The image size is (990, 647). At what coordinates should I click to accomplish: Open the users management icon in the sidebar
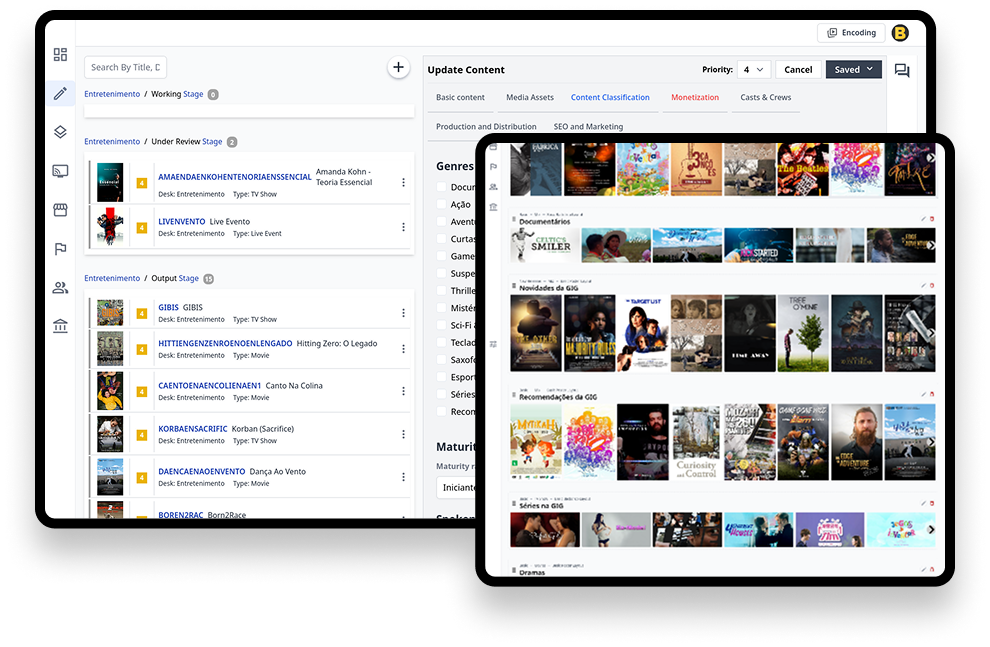tap(60, 287)
